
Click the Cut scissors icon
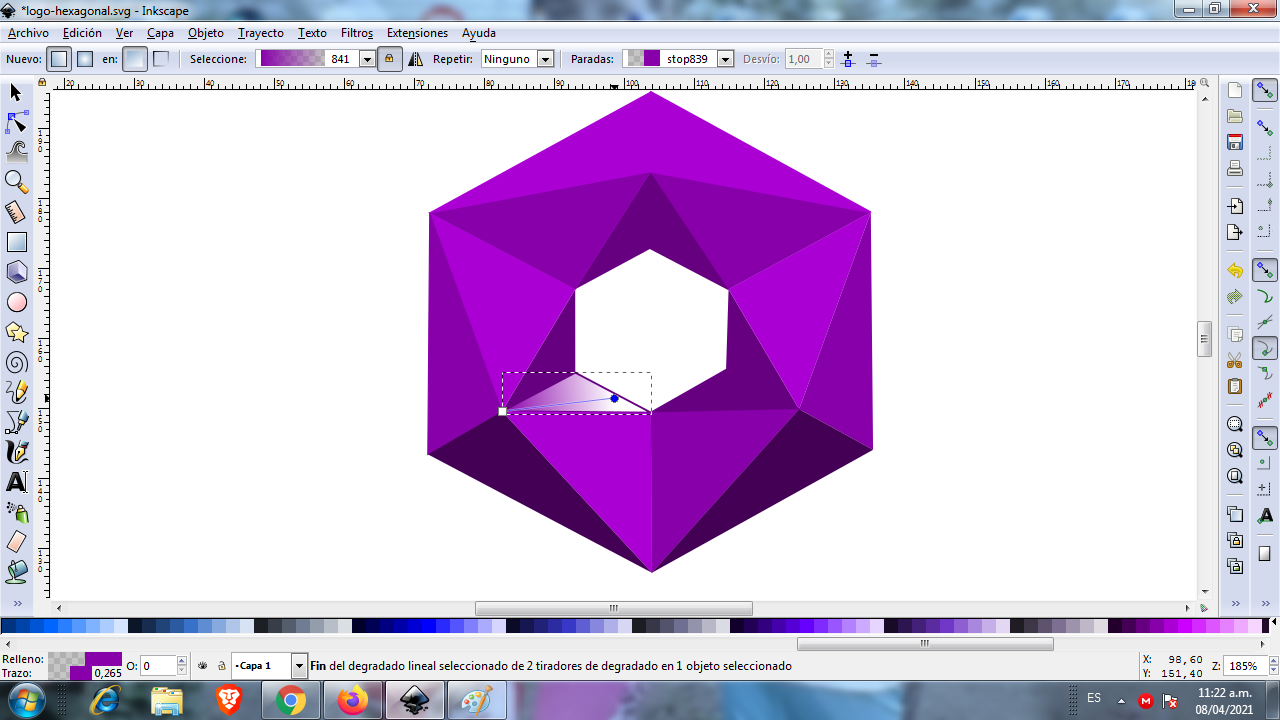[x=1235, y=360]
